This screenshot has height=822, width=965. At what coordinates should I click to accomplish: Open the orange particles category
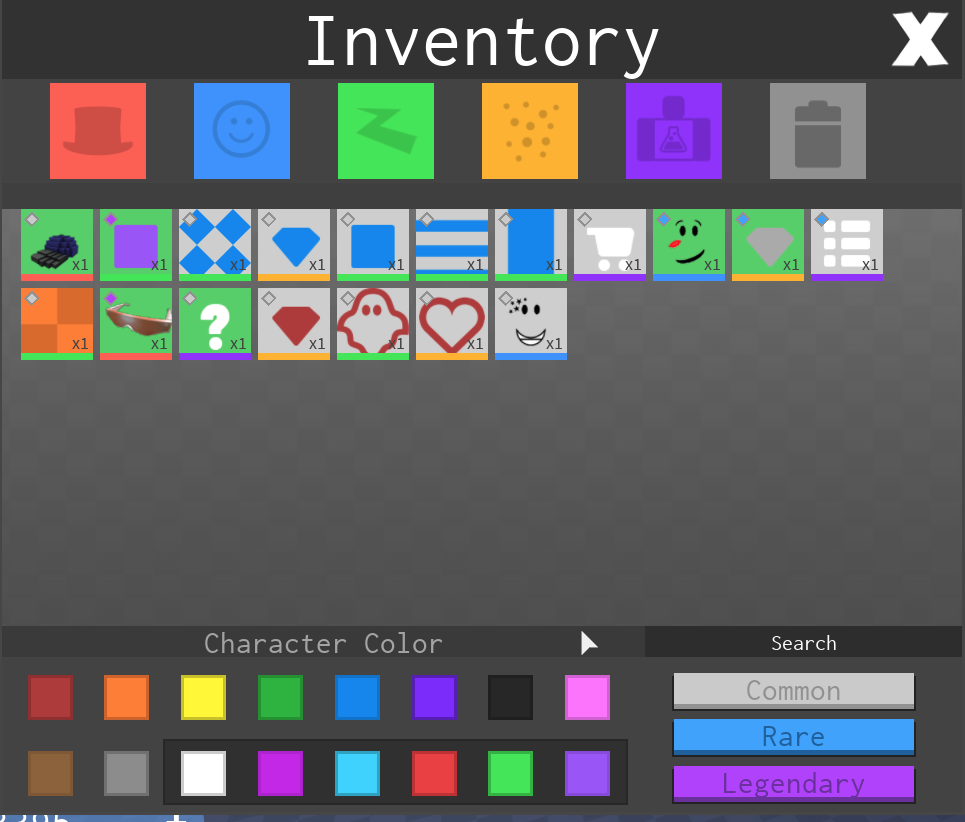coord(530,131)
